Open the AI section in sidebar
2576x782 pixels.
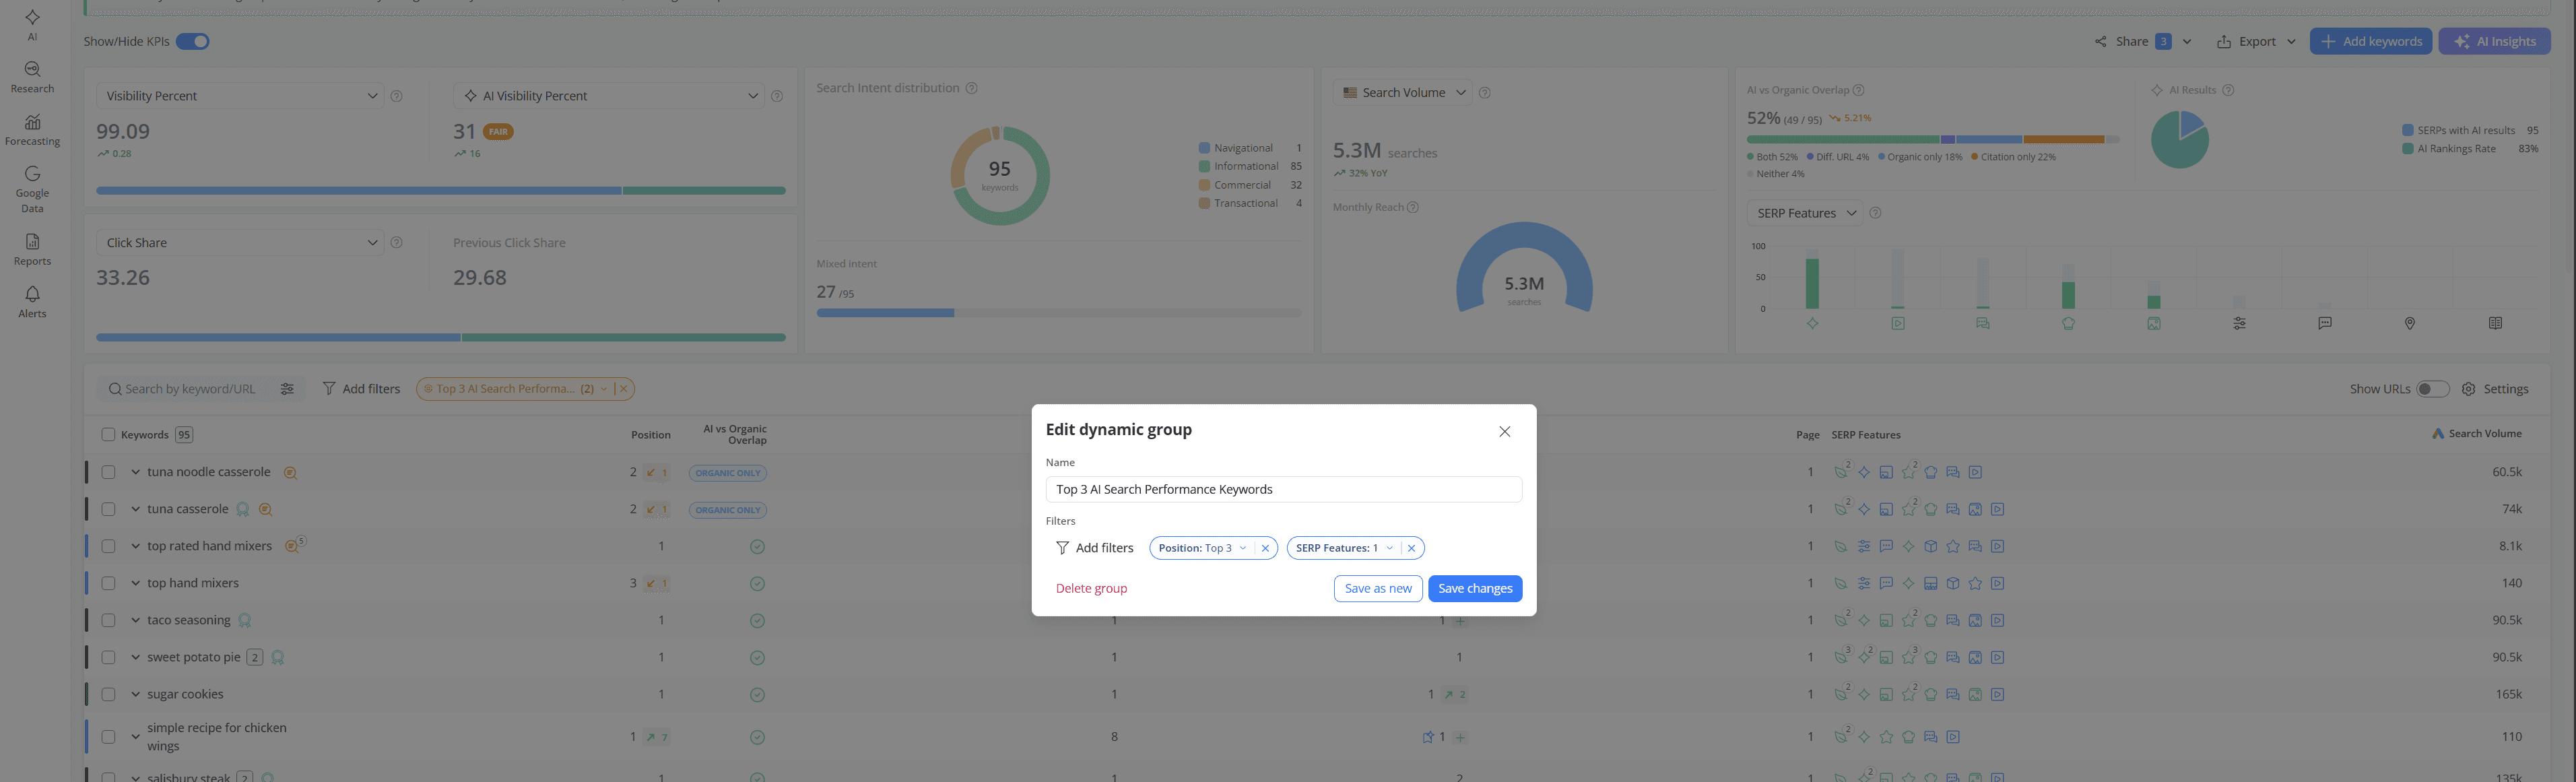[x=32, y=24]
